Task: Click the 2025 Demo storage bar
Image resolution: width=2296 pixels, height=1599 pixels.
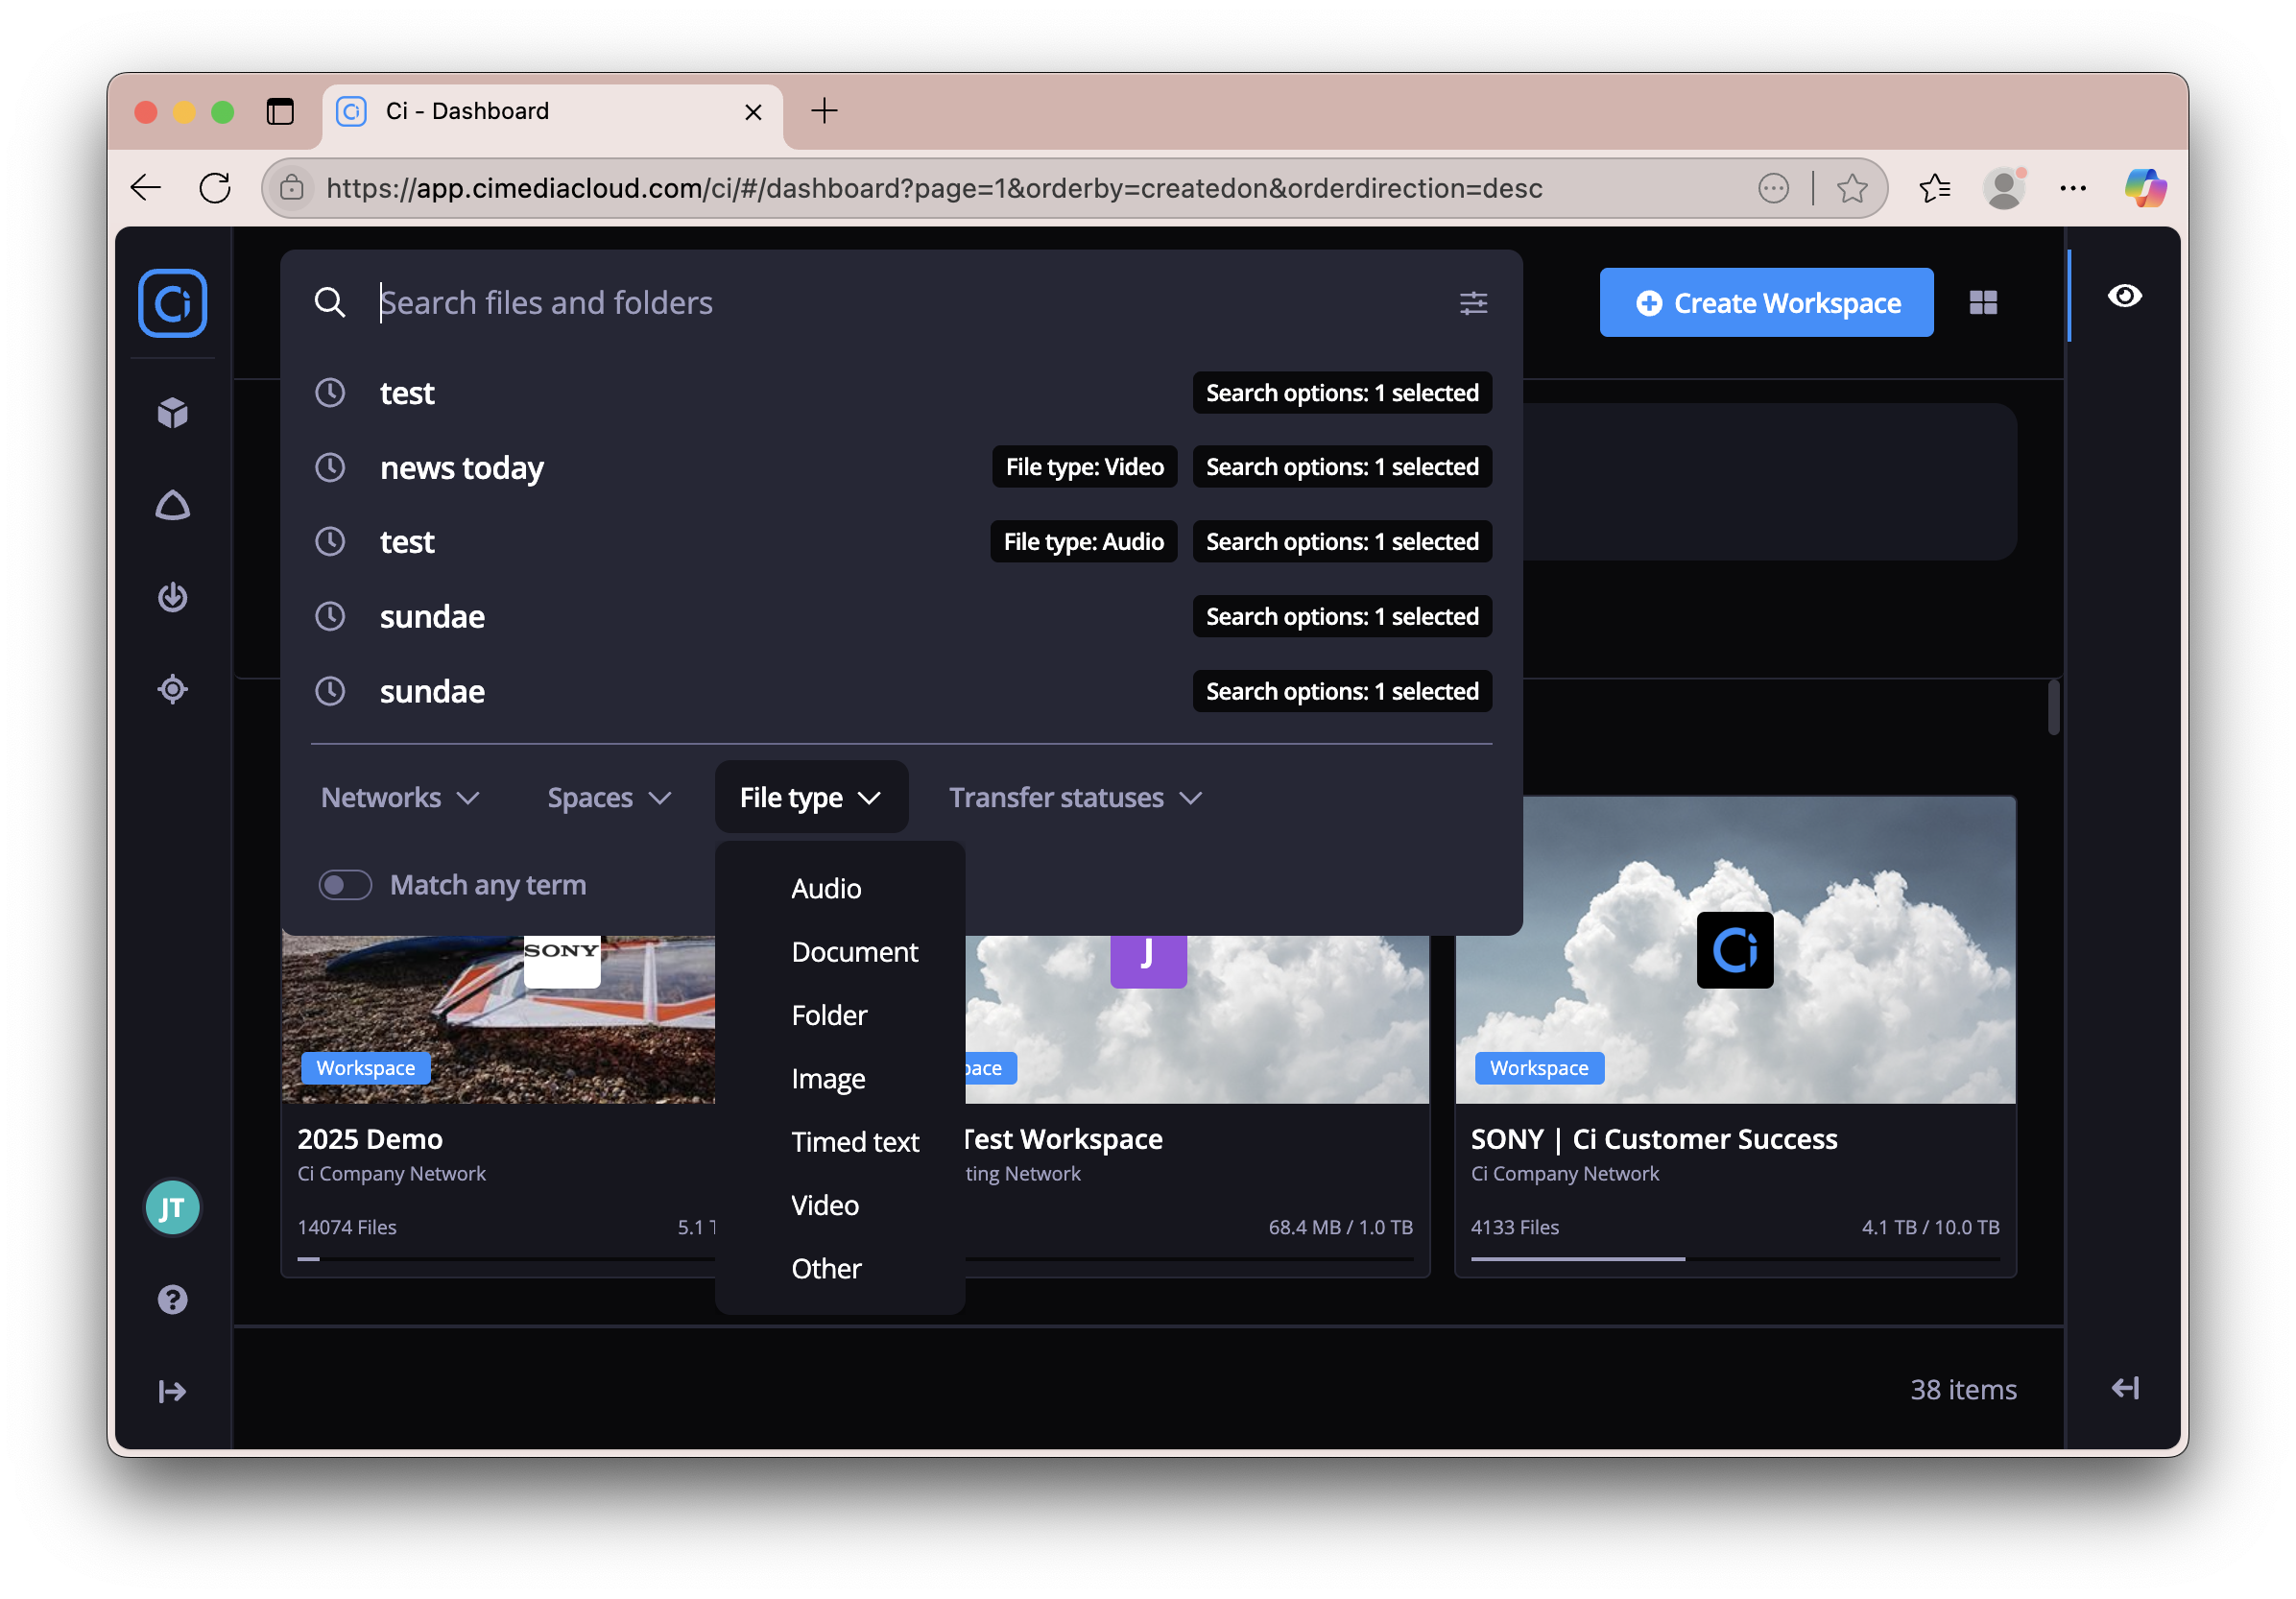Action: 505,1259
